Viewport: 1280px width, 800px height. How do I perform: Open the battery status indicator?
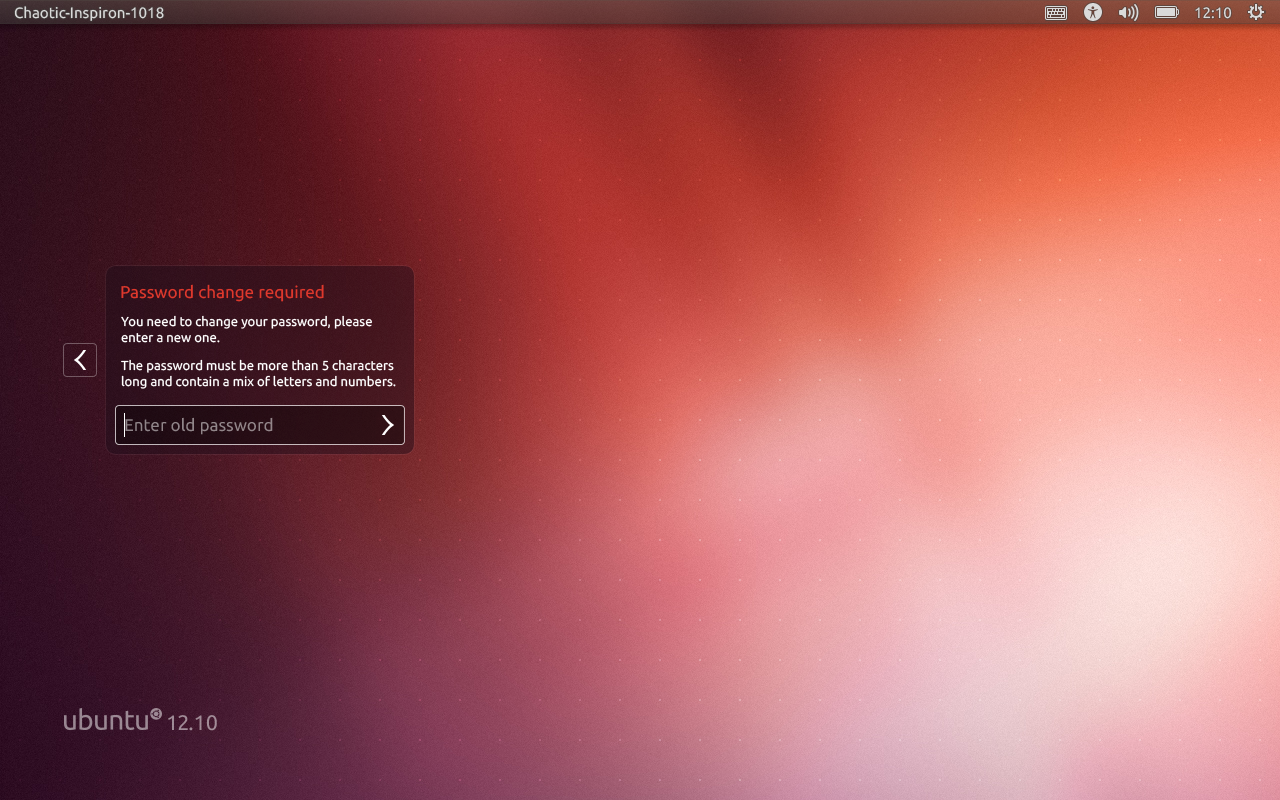click(1167, 13)
